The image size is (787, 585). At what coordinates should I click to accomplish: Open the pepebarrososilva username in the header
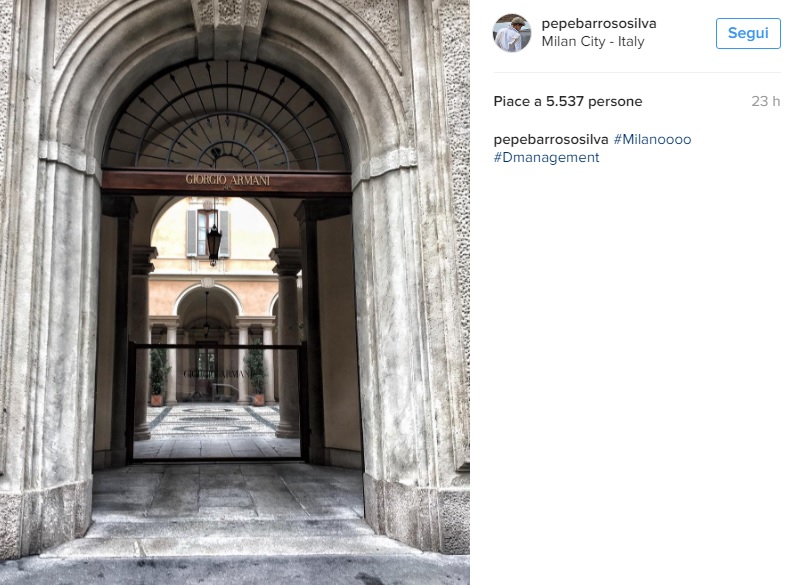coord(599,24)
